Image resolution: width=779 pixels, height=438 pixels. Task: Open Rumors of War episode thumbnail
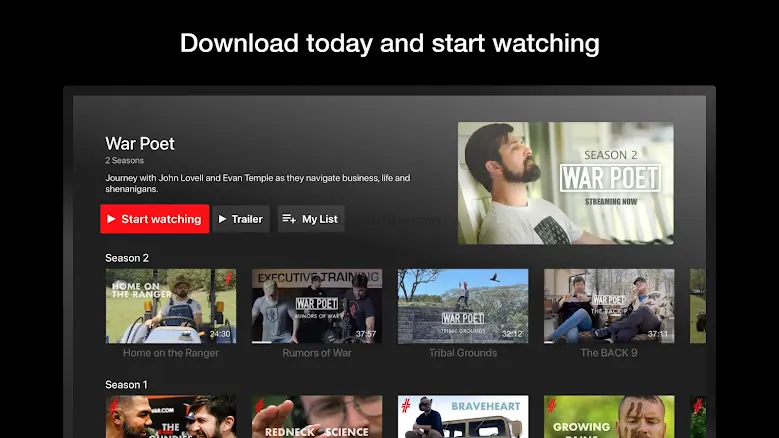[x=317, y=306]
